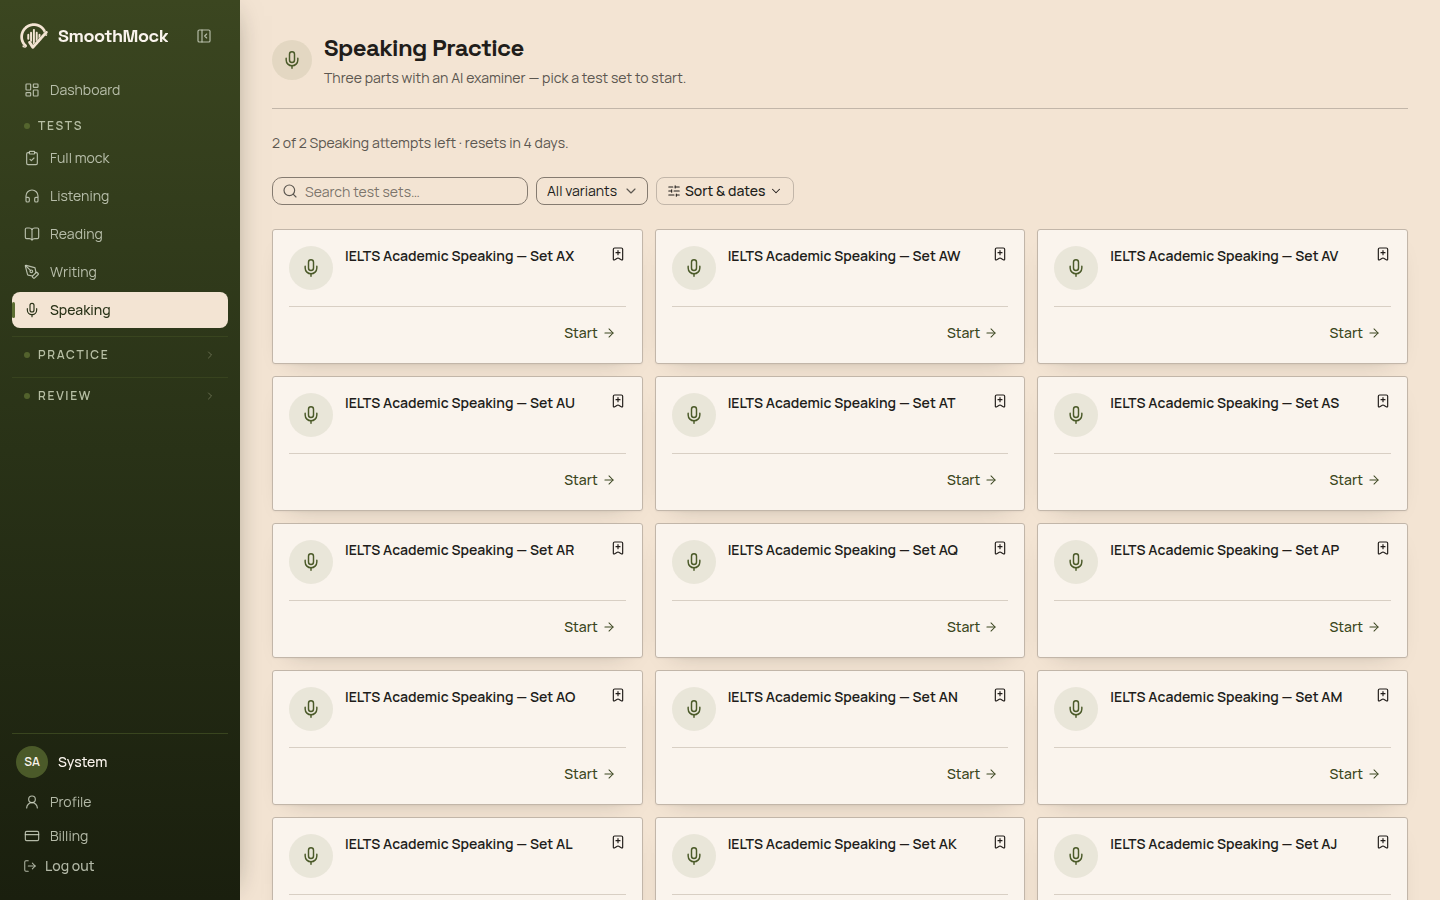Screen dimensions: 1440x900
Task: Bookmark Set AX speaking test
Action: pos(618,255)
